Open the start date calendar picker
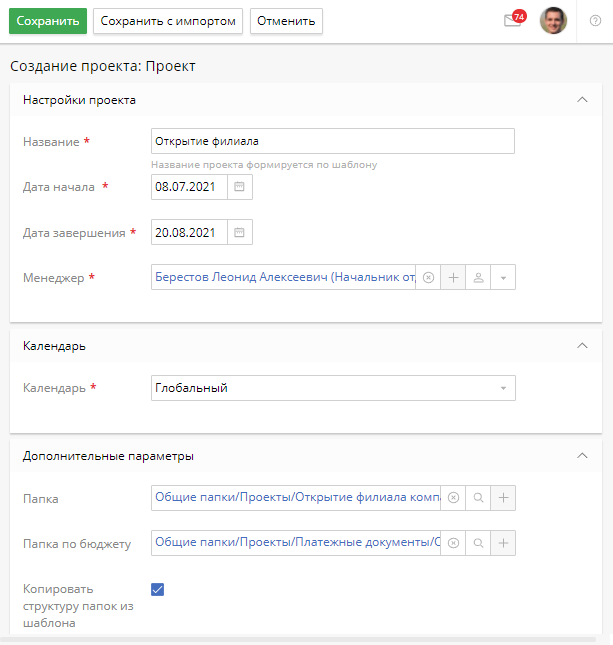The image size is (613, 645). [x=239, y=187]
